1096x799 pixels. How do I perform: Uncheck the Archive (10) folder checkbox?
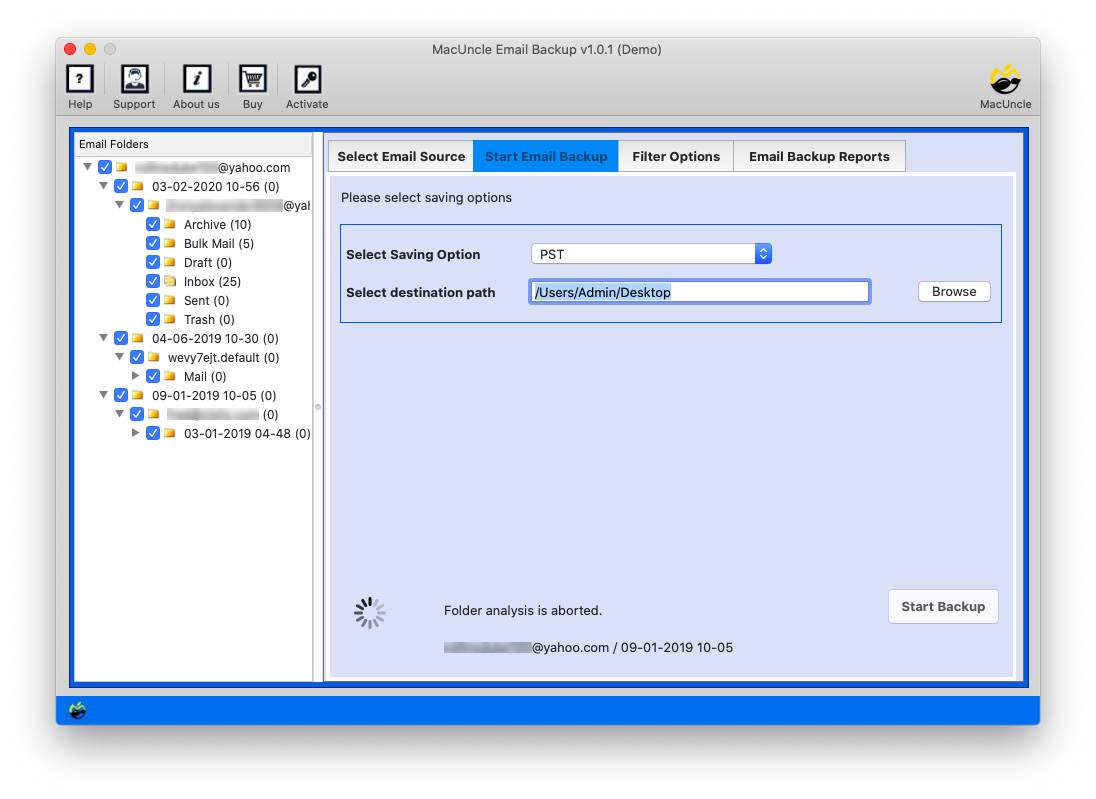coord(153,224)
